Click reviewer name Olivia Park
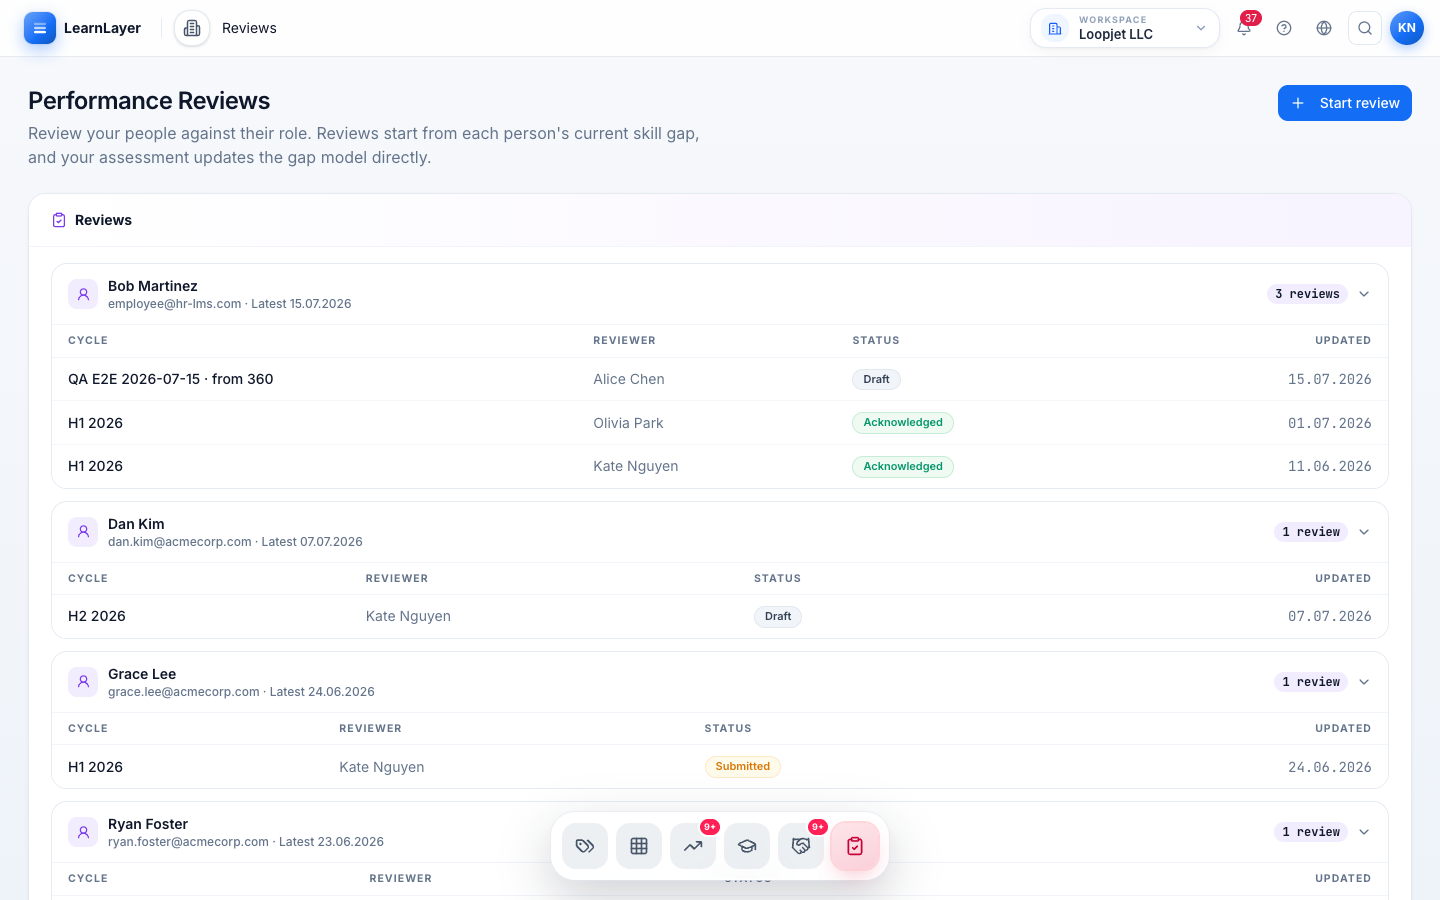Image resolution: width=1440 pixels, height=900 pixels. [628, 423]
